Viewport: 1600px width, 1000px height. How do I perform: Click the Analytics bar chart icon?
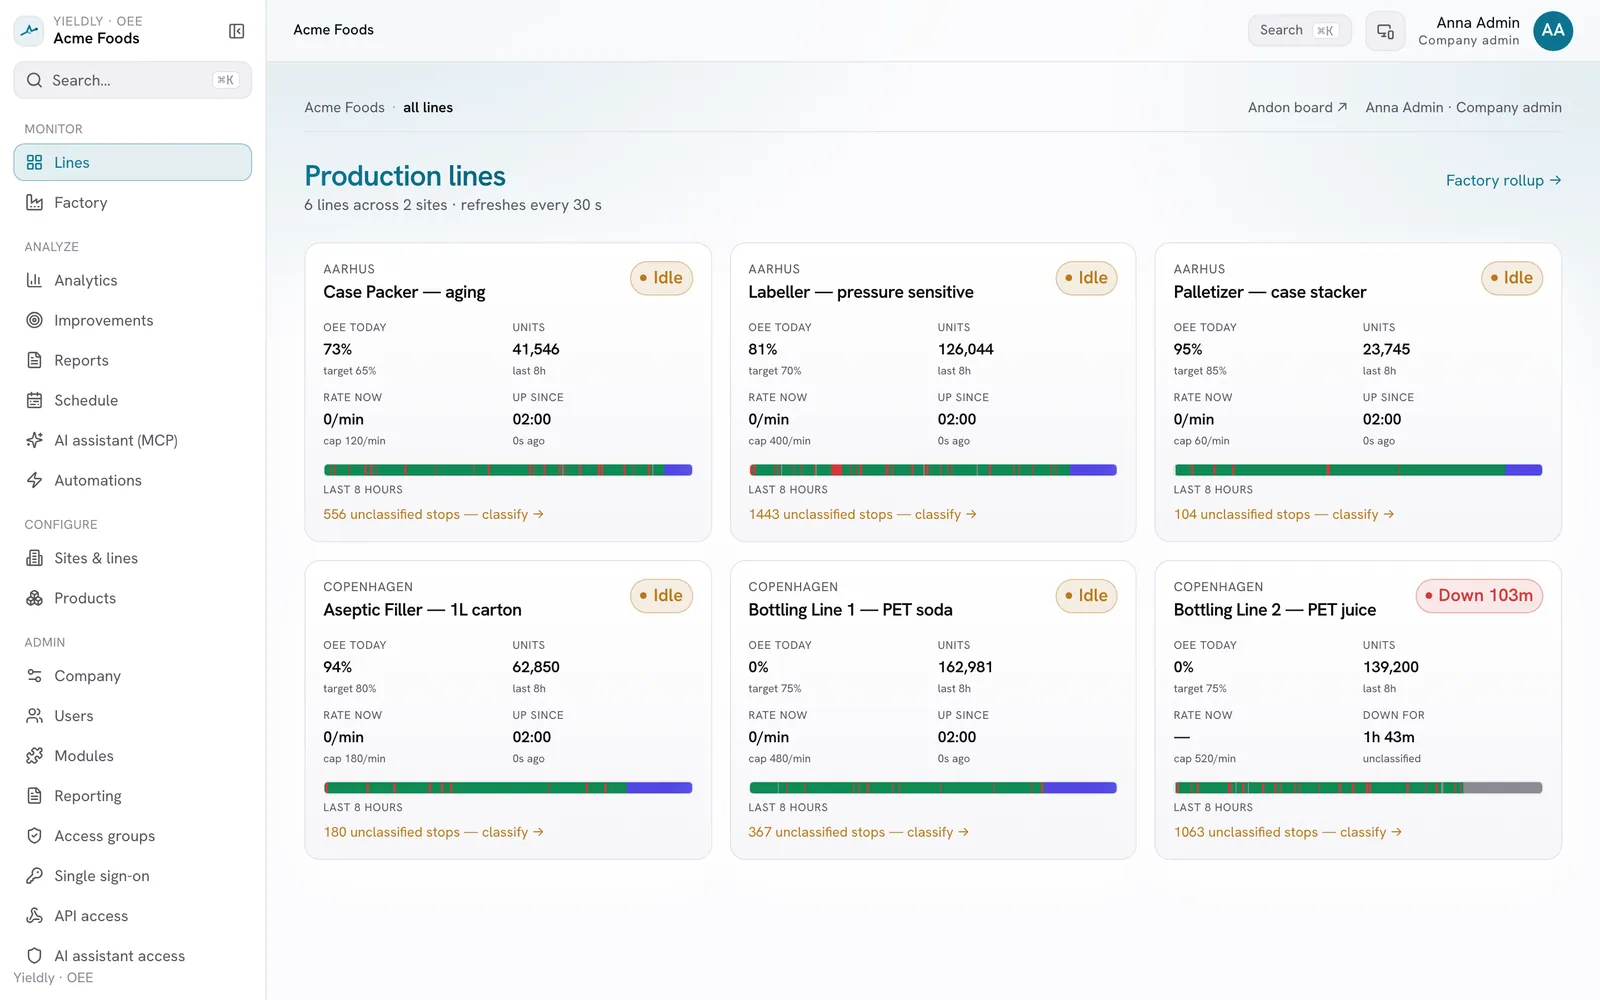pos(34,280)
